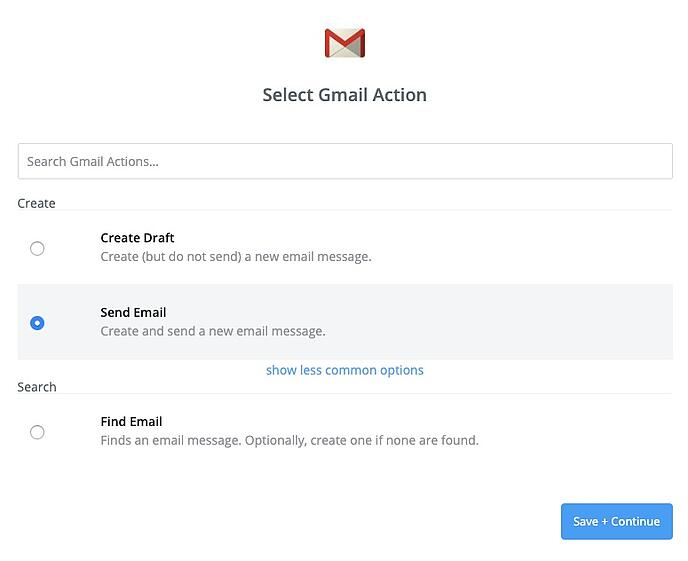
Task: Click the bold Create Draft title
Action: [137, 238]
